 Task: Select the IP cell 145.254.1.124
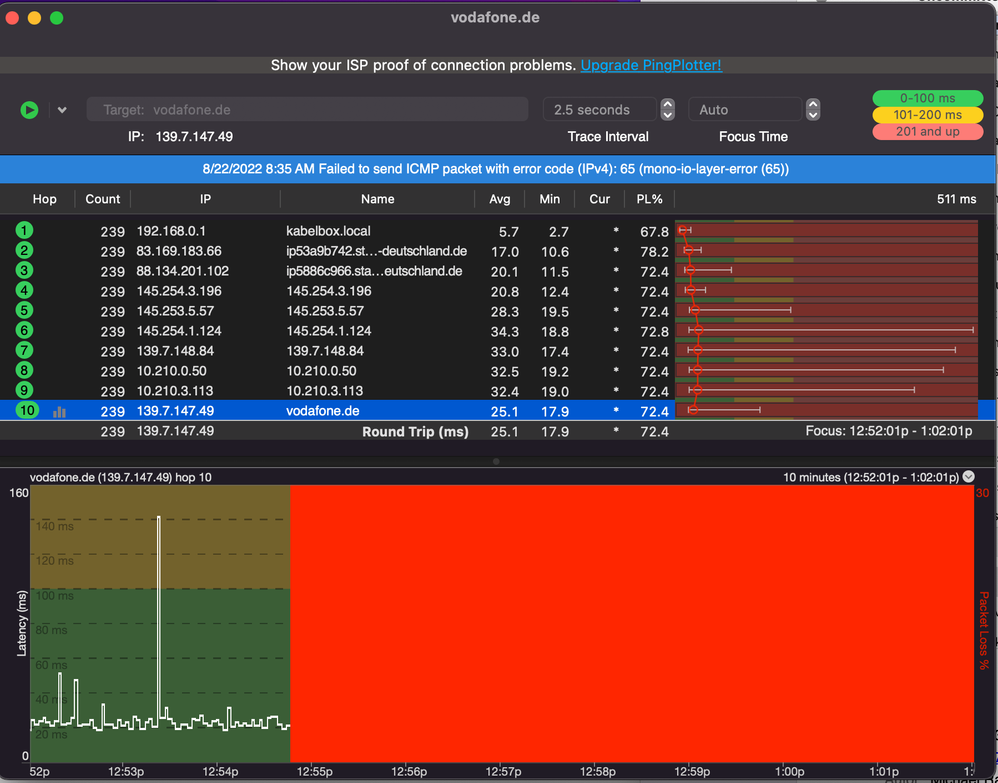coord(179,331)
